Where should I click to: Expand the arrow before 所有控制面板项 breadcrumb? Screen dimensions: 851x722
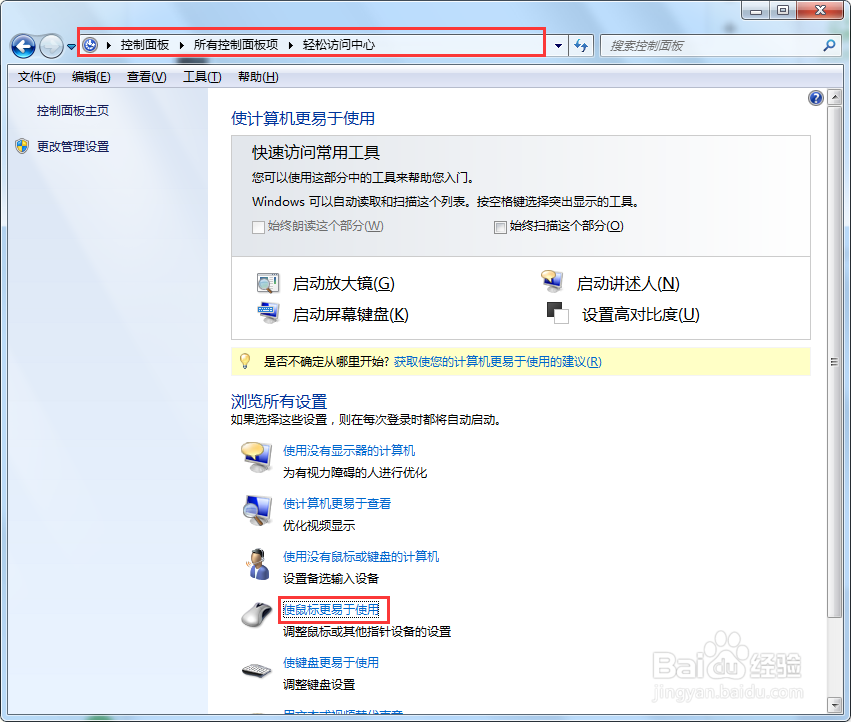(182, 45)
